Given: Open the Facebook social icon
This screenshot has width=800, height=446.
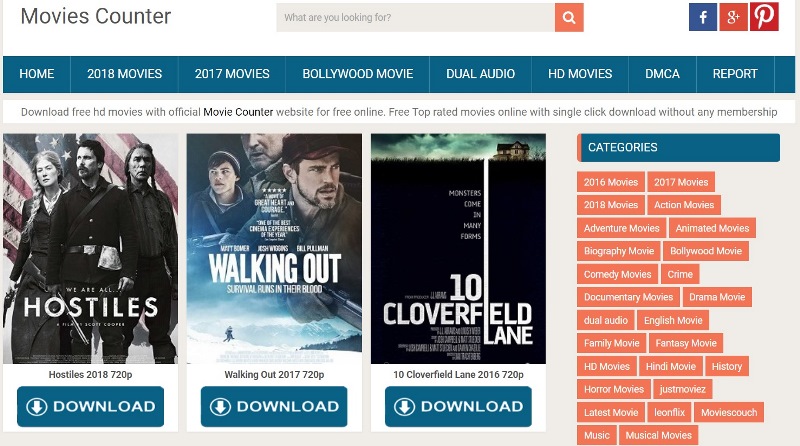Looking at the screenshot, I should [703, 17].
